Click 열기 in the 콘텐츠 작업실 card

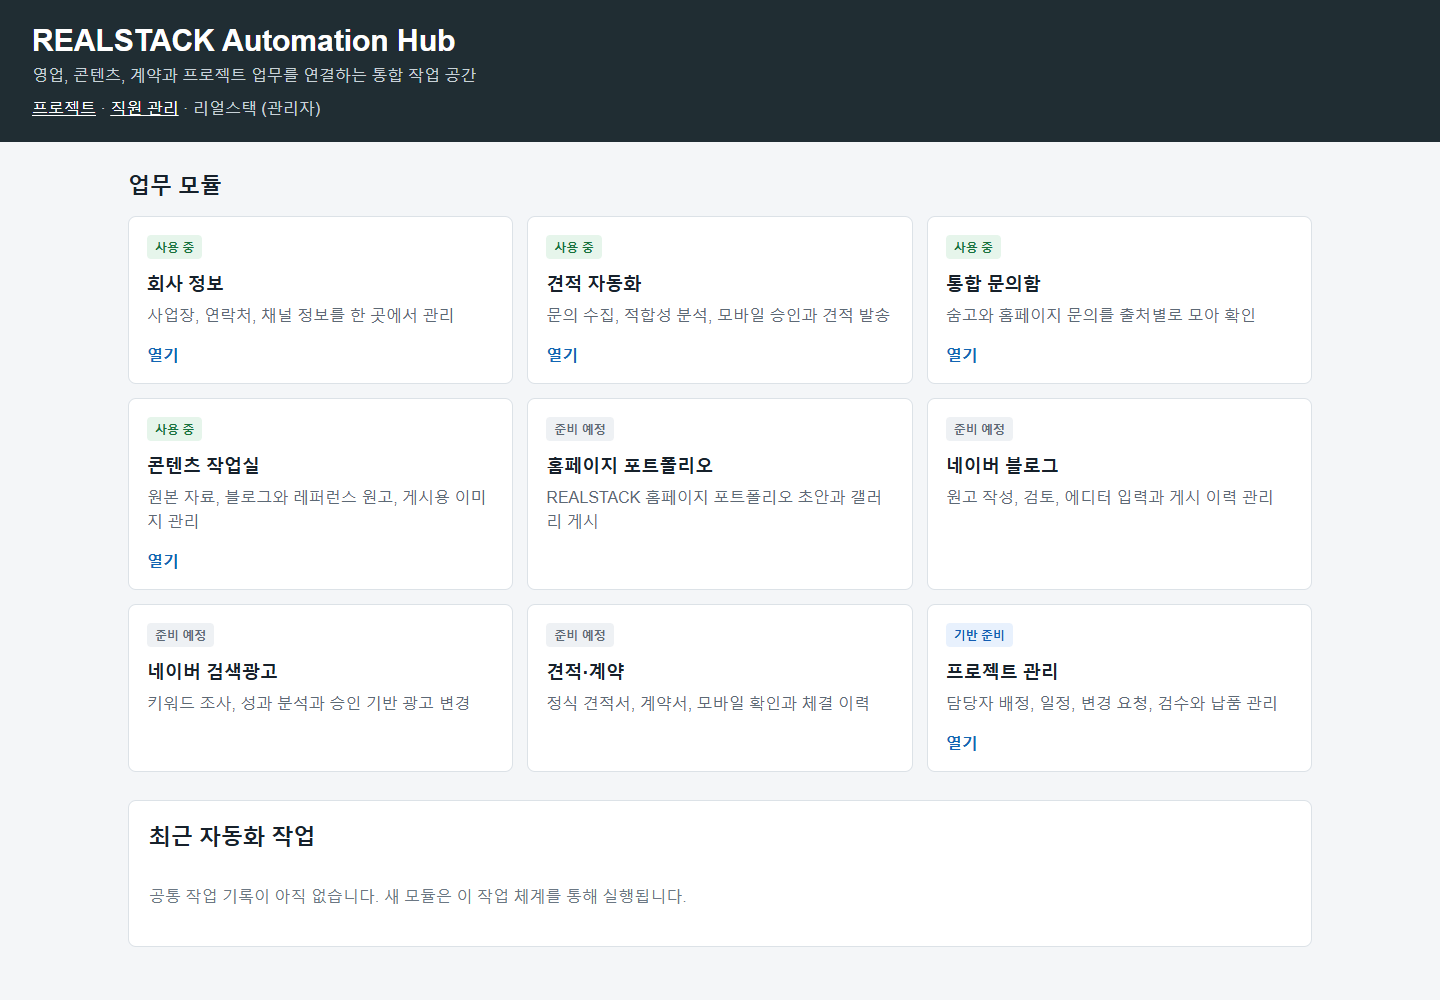tap(163, 561)
